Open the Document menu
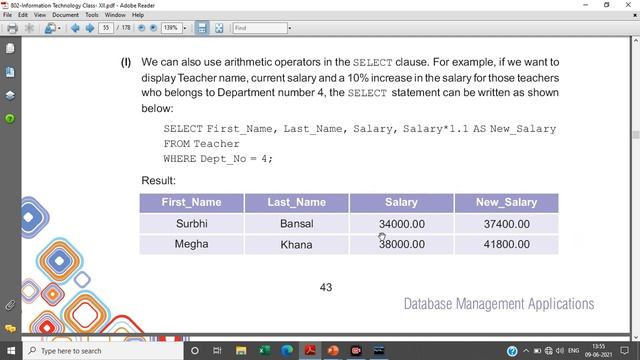Viewport: 640px width, 360px height. [x=65, y=15]
